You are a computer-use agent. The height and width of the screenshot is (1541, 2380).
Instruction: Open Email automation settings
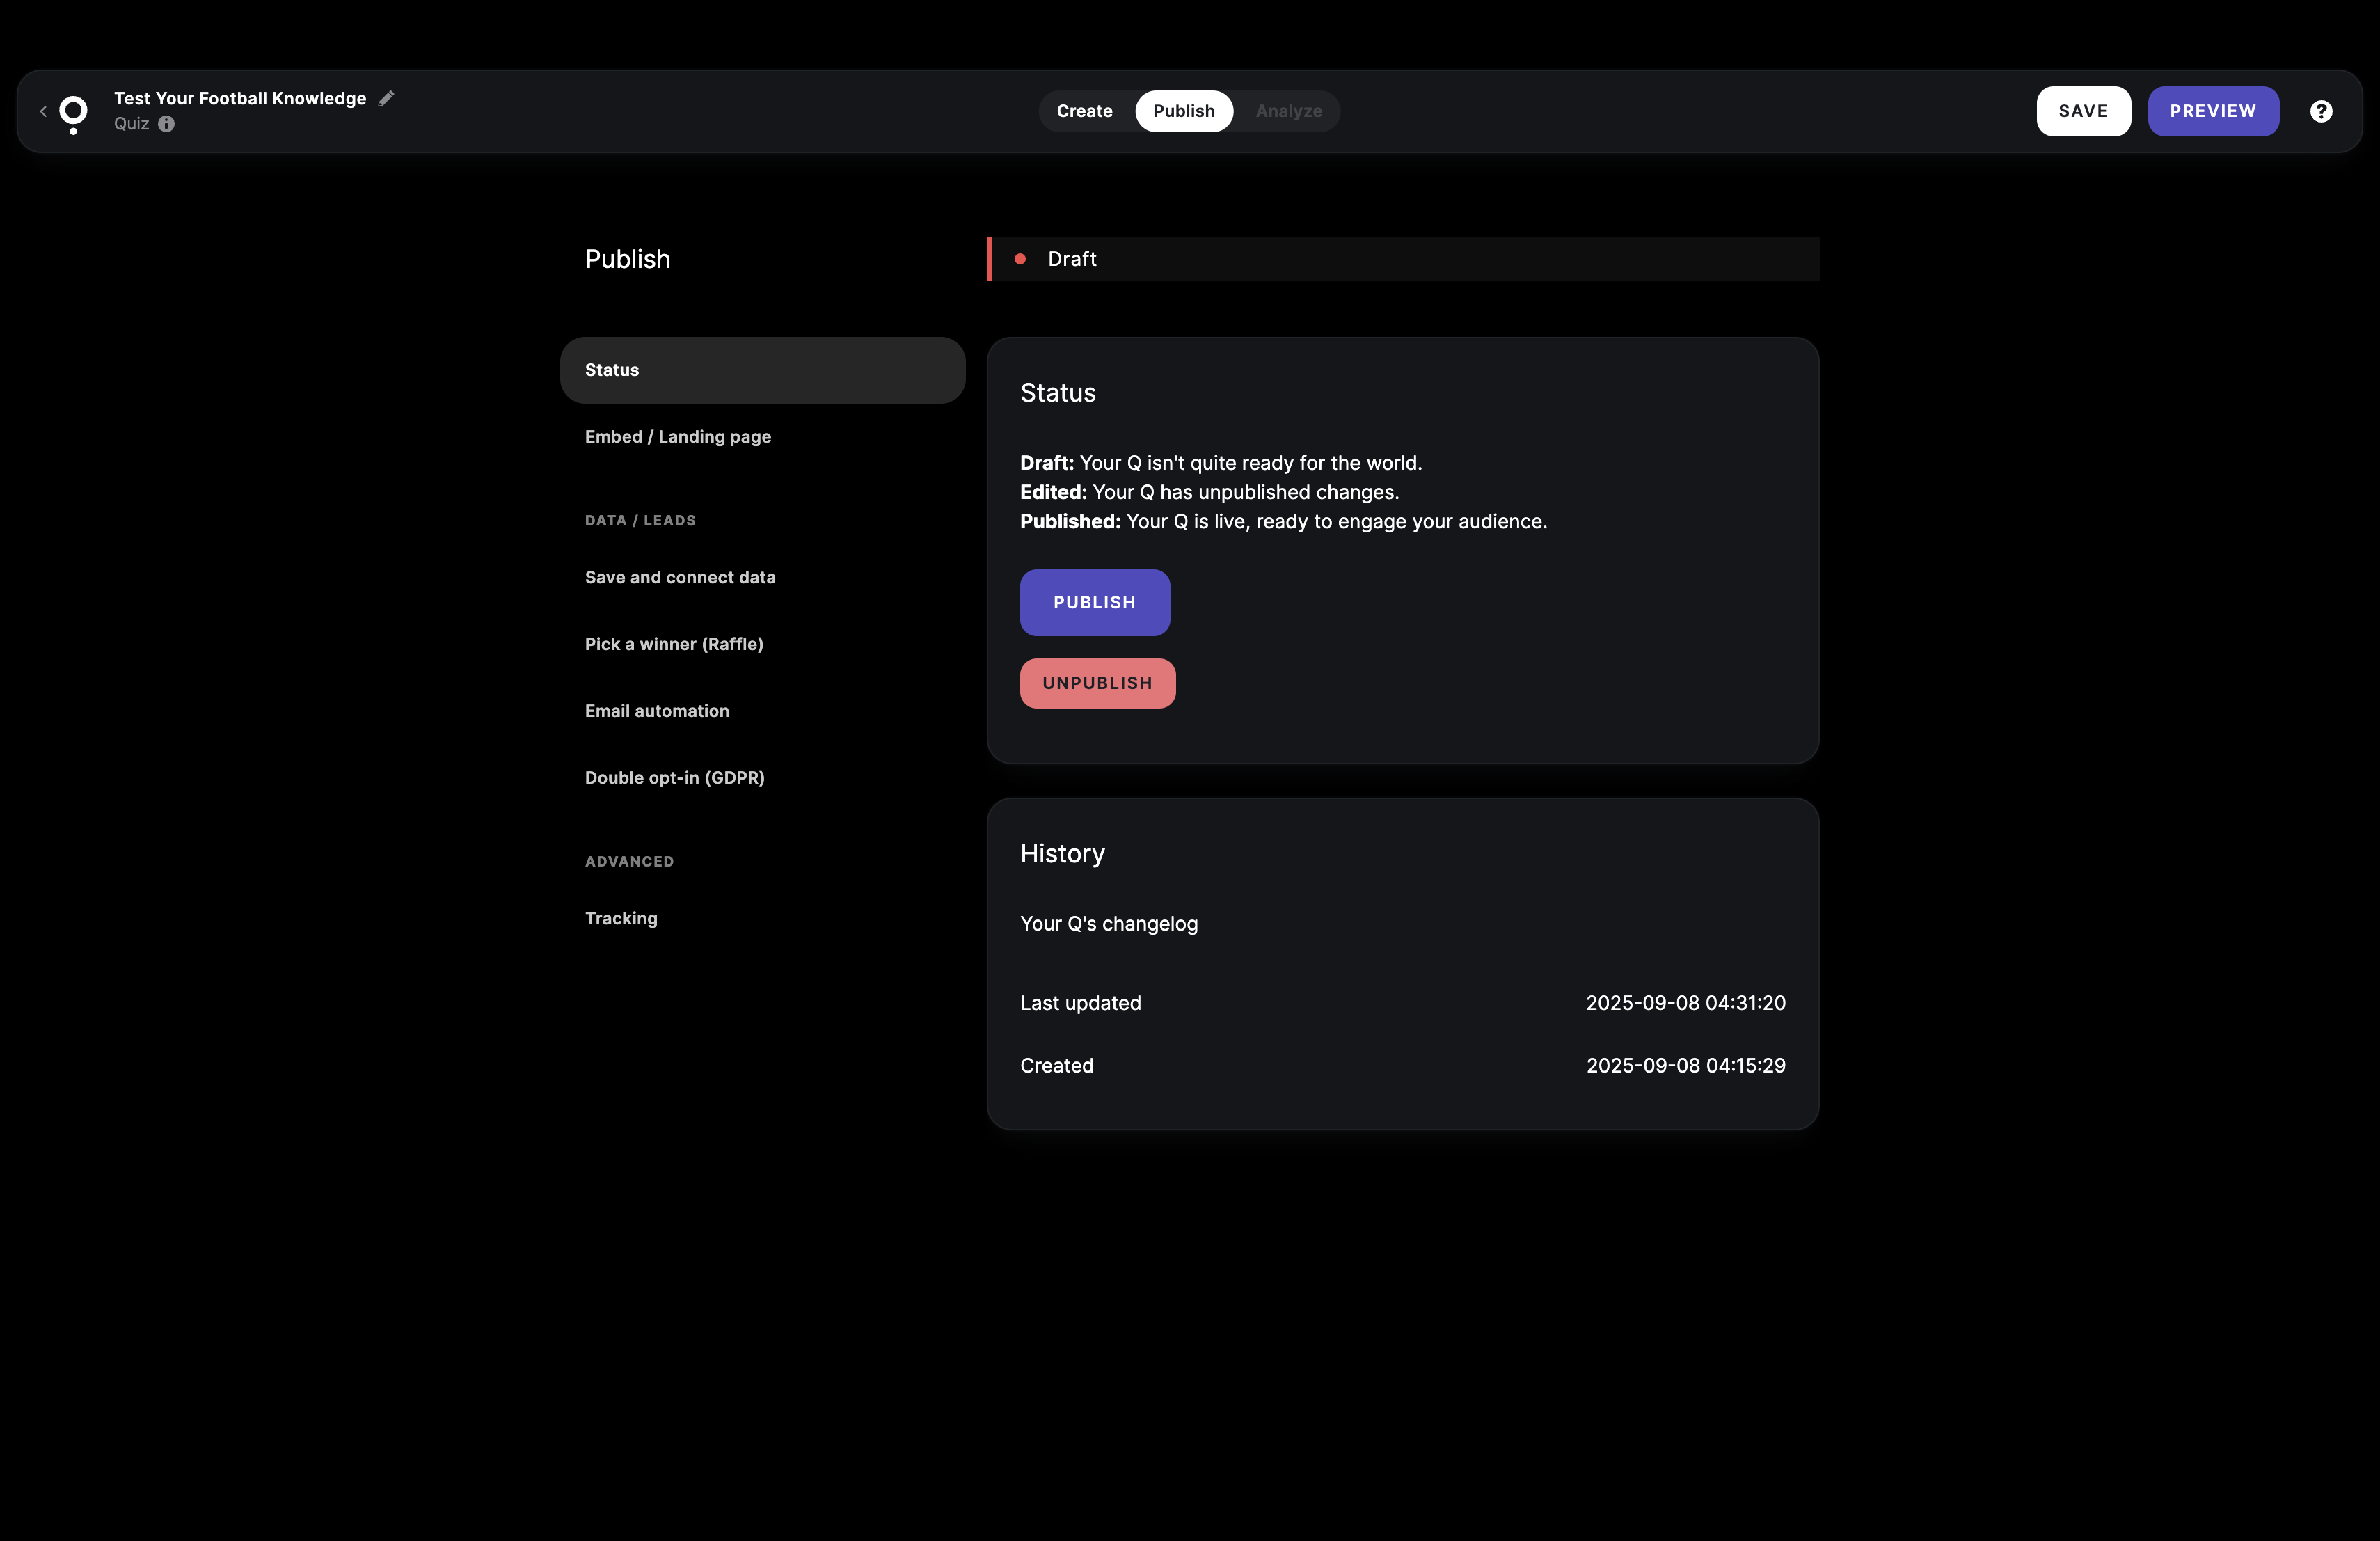(657, 711)
